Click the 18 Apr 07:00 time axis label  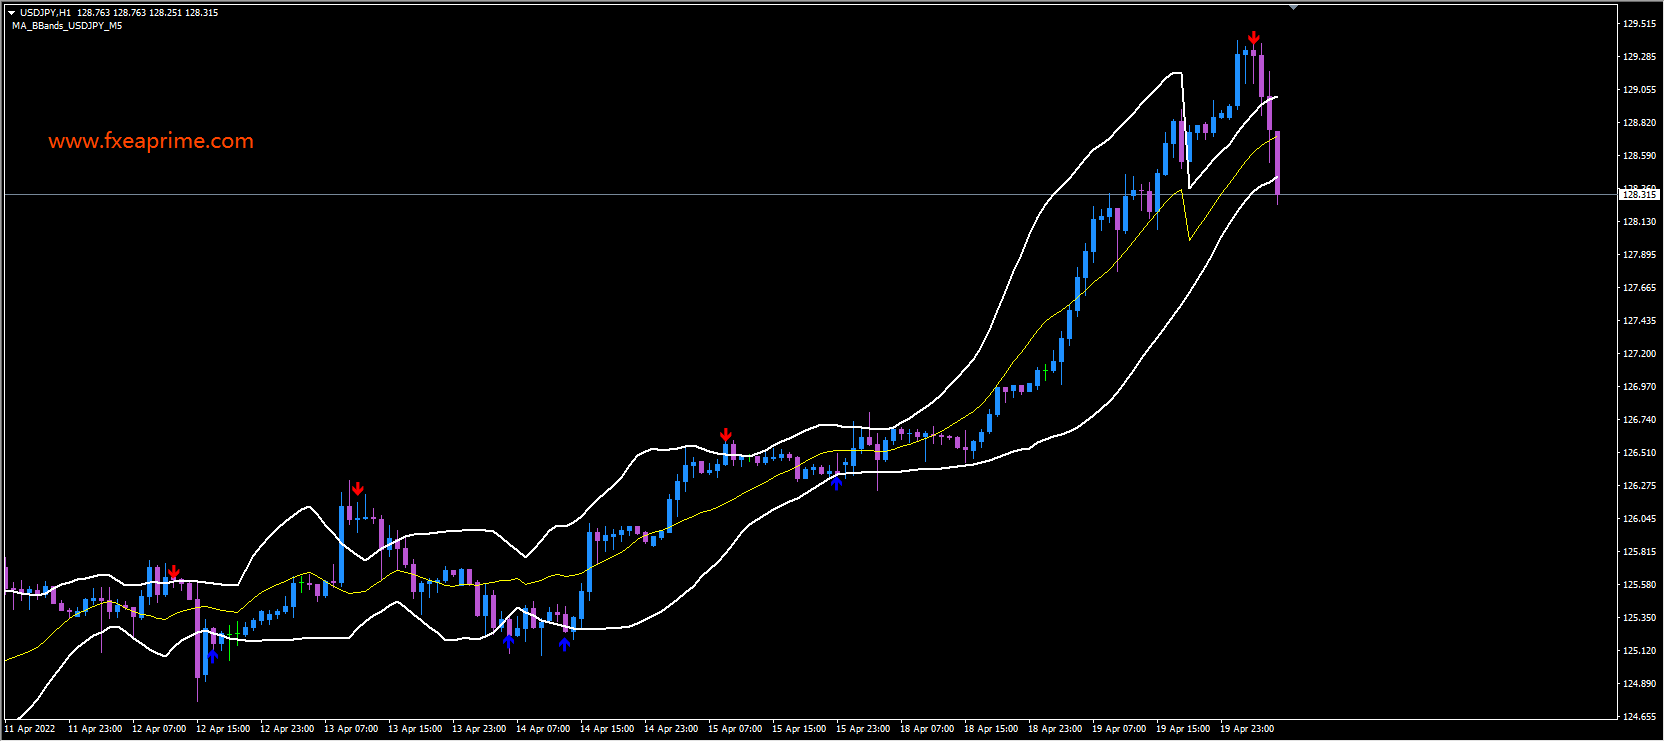(926, 729)
